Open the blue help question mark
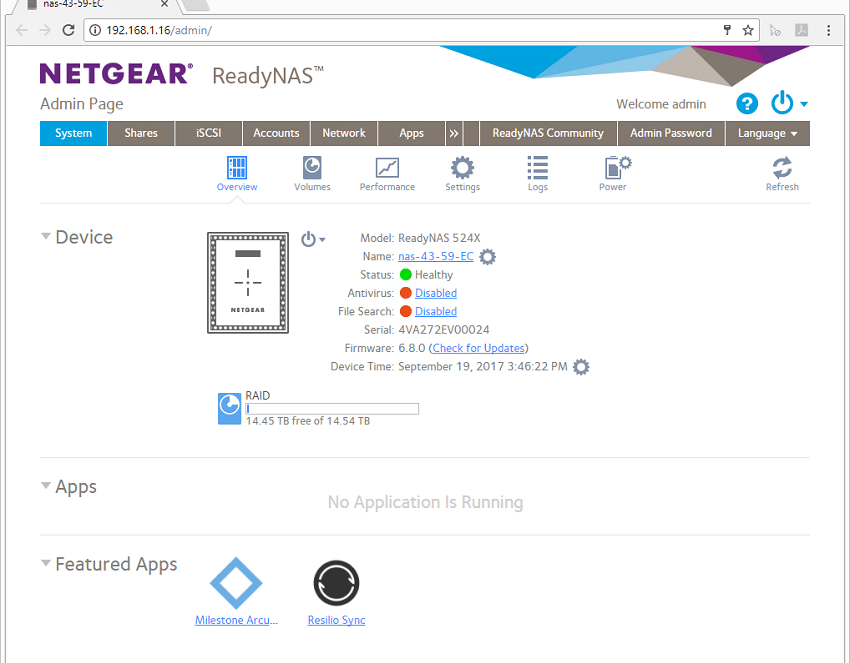 pos(746,103)
